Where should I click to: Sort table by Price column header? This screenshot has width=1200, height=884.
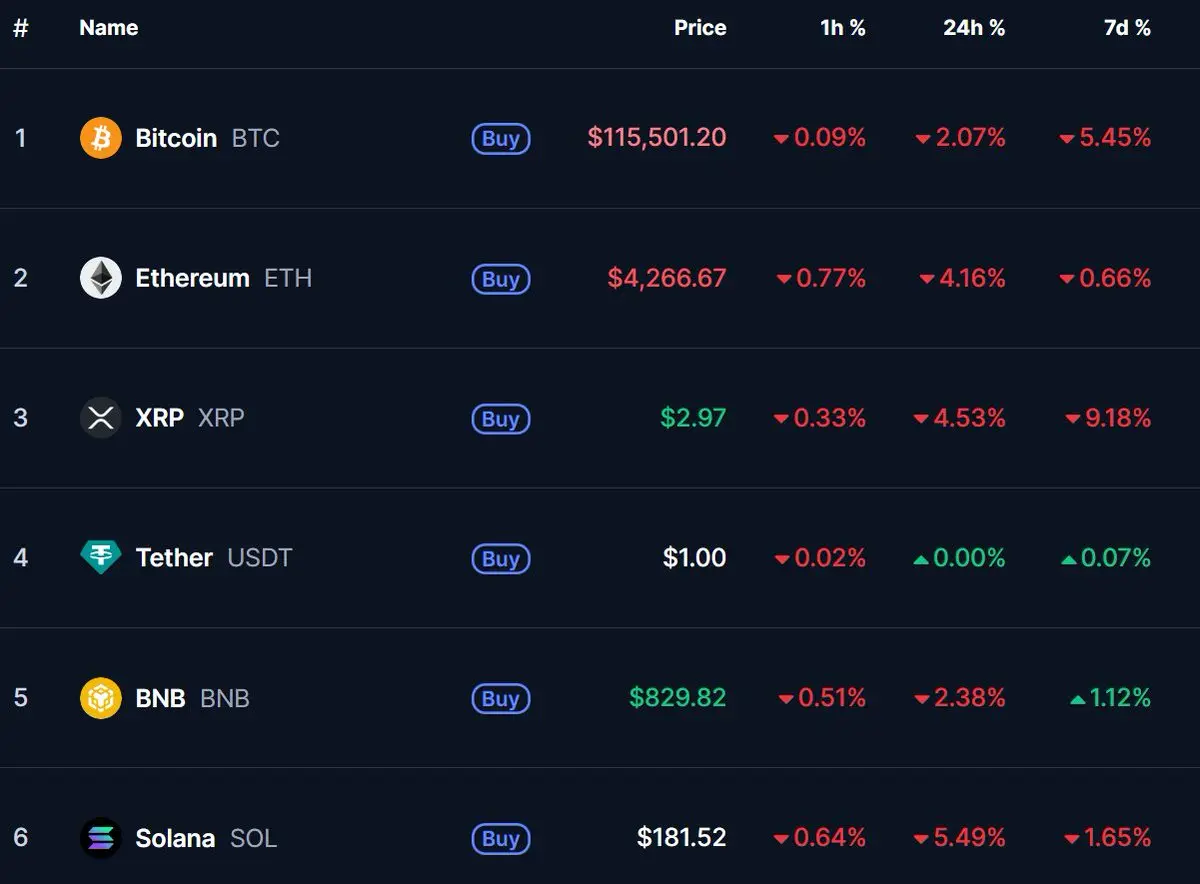pos(699,28)
